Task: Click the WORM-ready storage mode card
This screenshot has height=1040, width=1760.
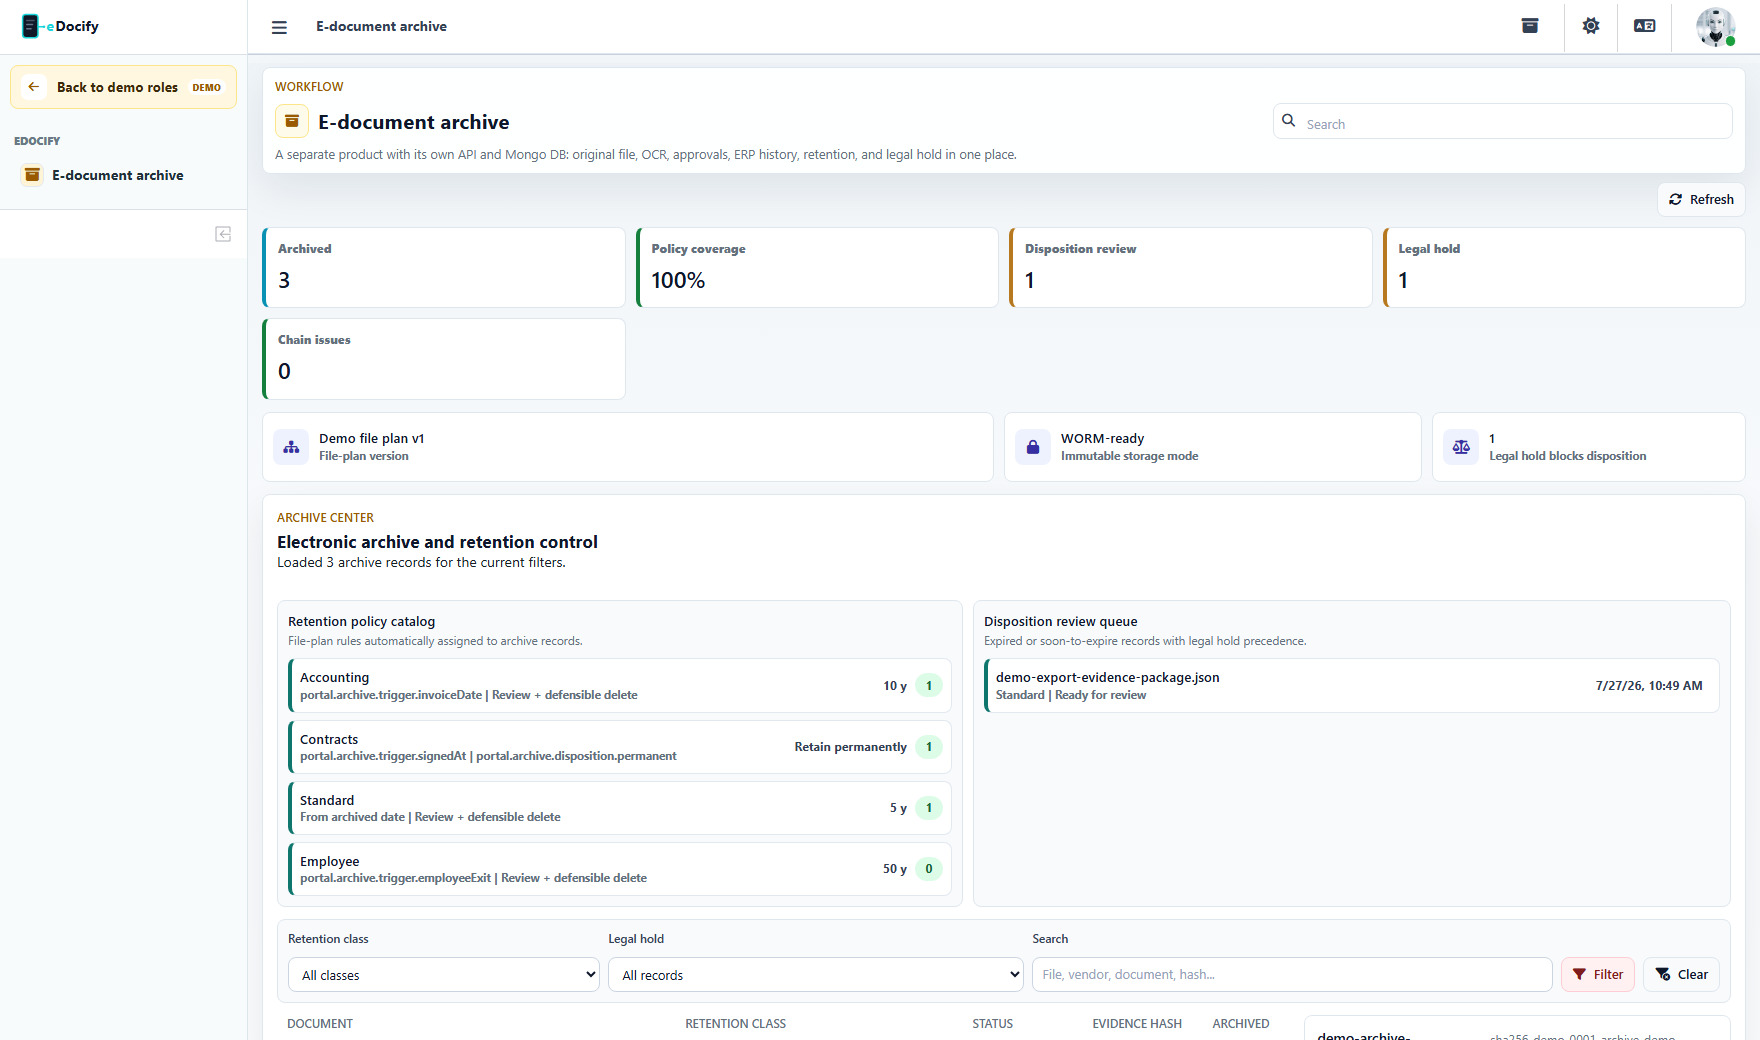Action: click(1213, 447)
